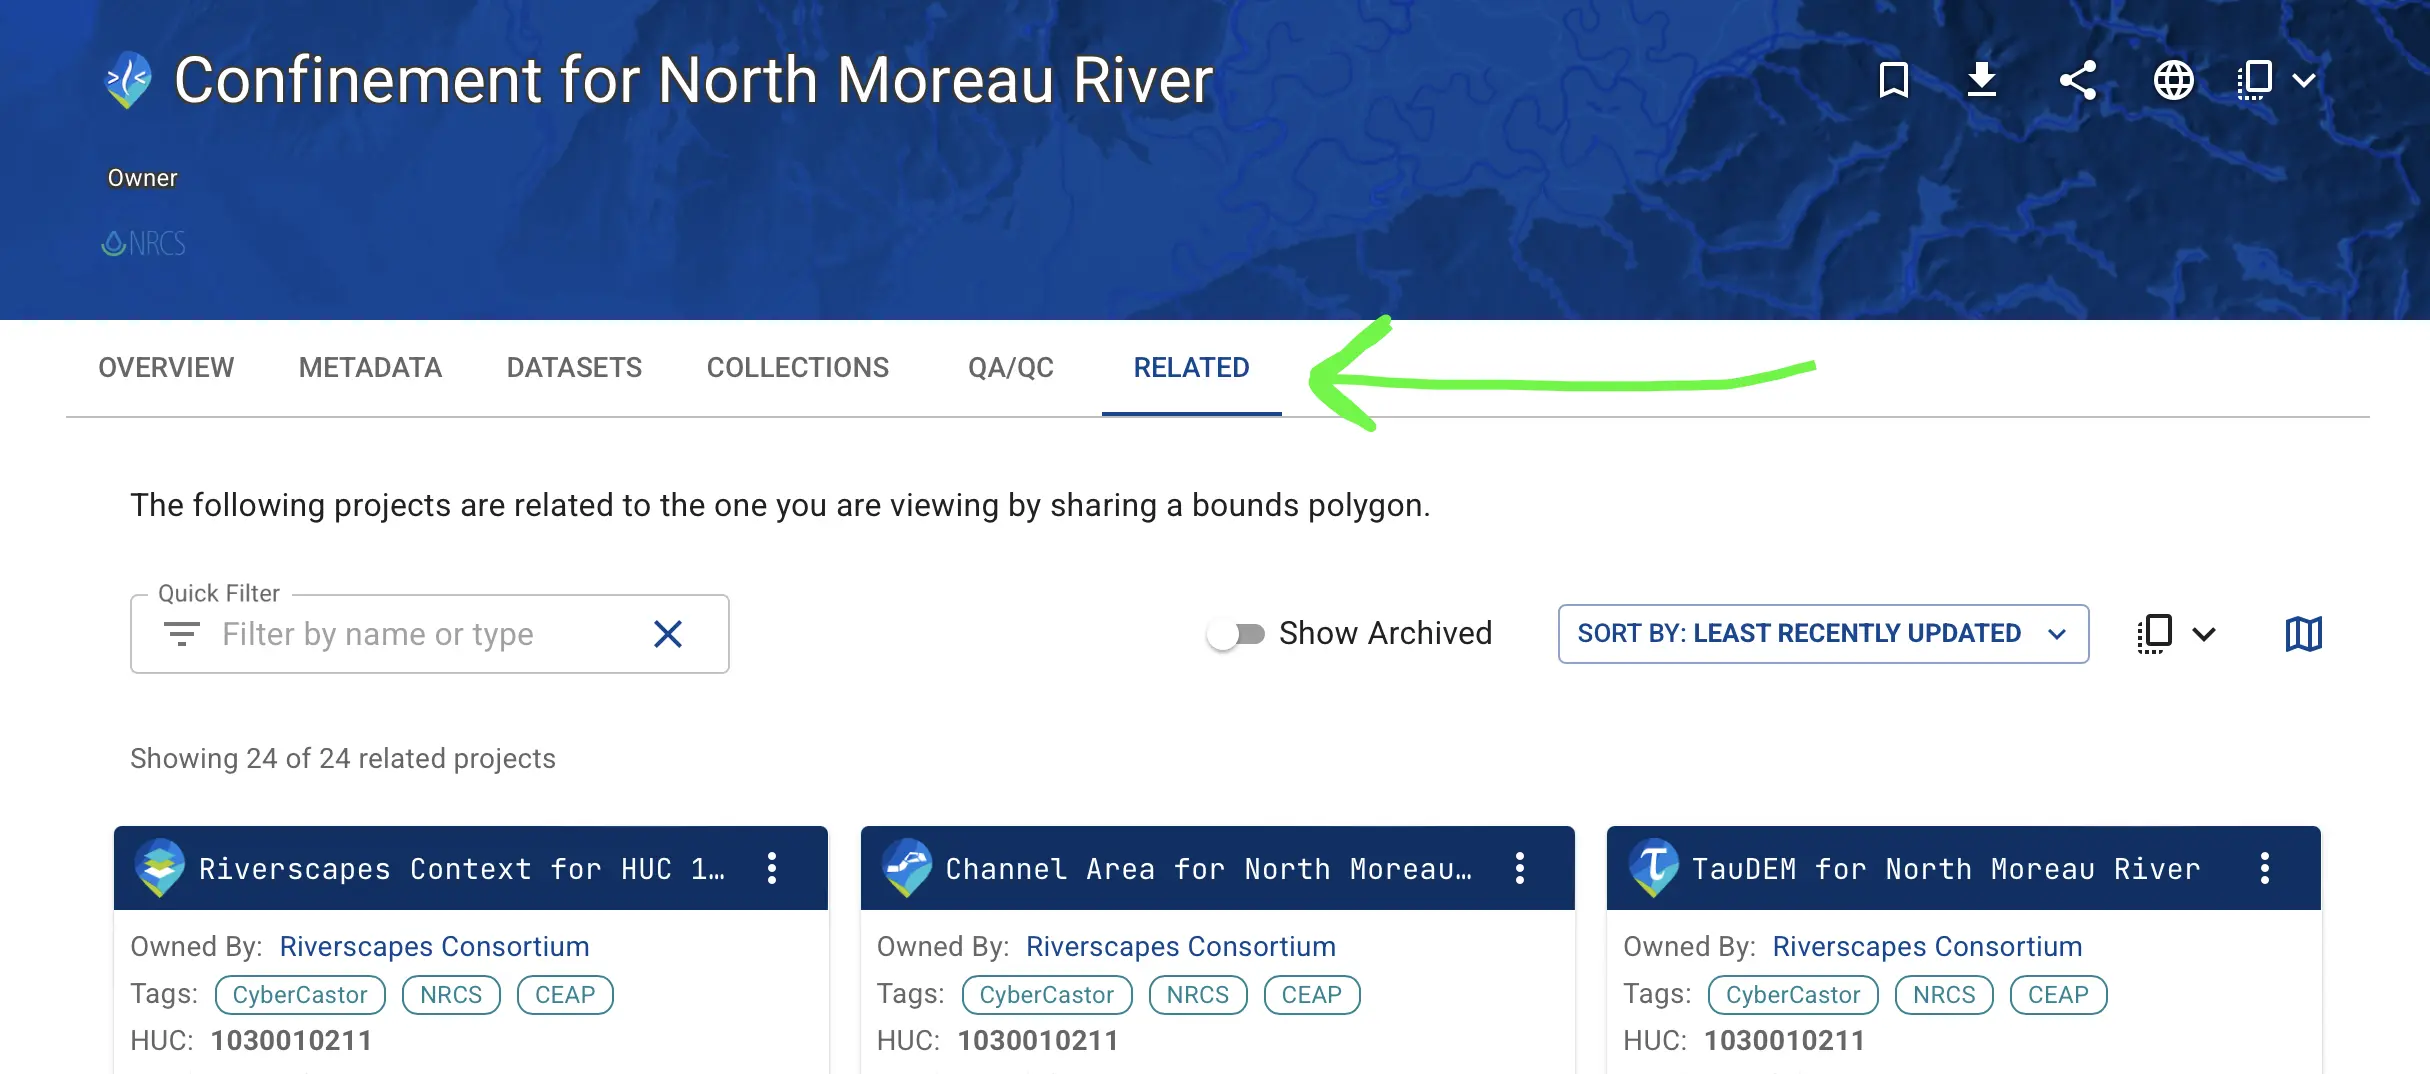Open map view of related projects
2430x1074 pixels.
tap(2303, 634)
